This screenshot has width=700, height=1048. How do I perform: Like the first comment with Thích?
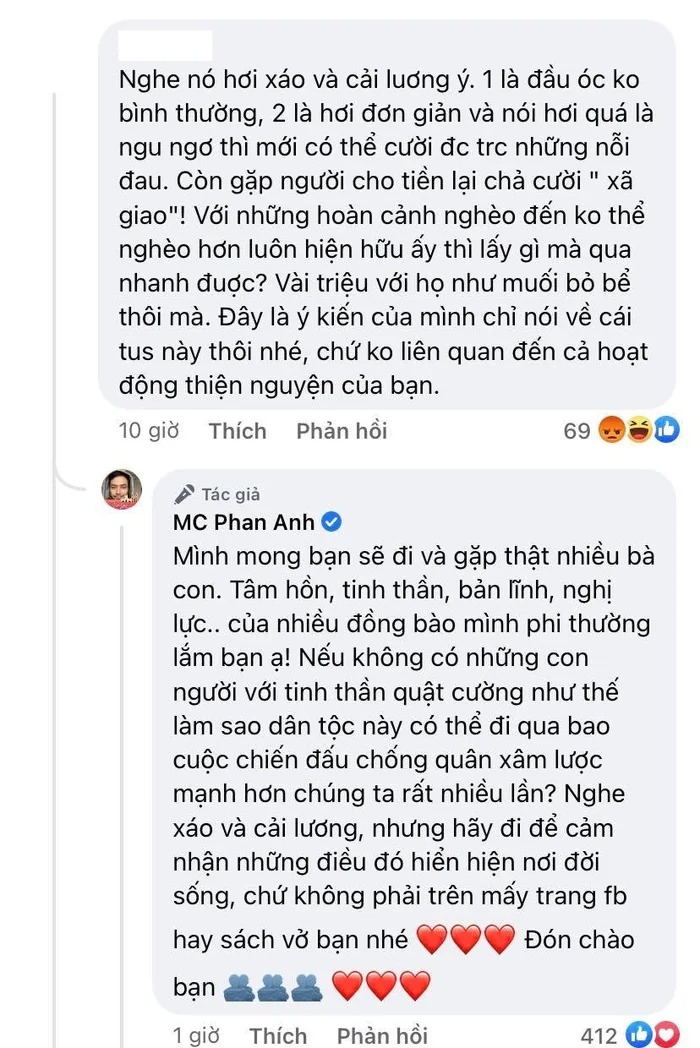[x=237, y=431]
